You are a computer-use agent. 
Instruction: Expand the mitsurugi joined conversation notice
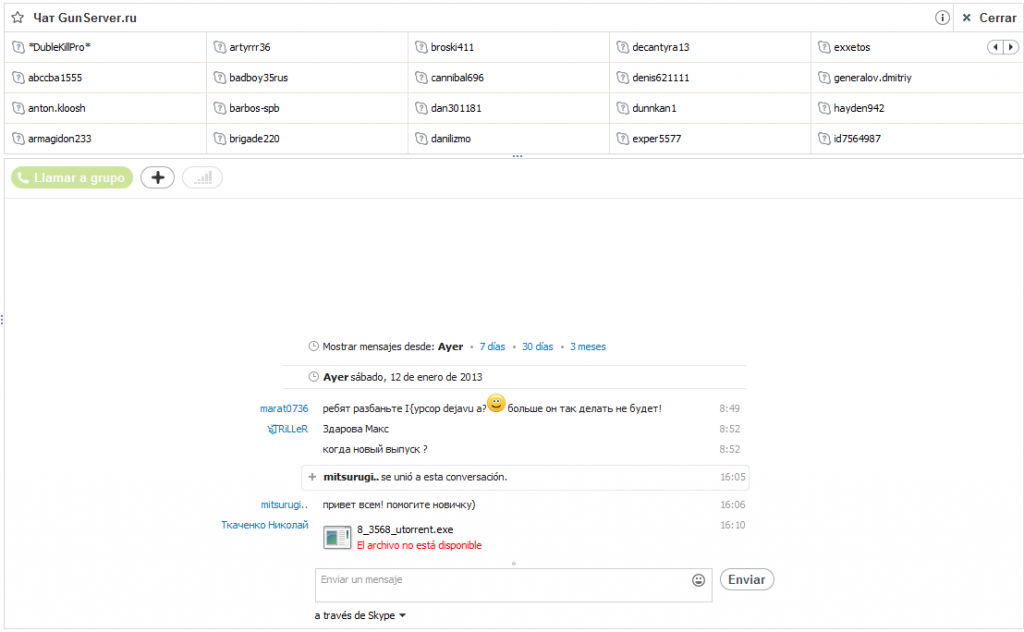click(x=312, y=477)
